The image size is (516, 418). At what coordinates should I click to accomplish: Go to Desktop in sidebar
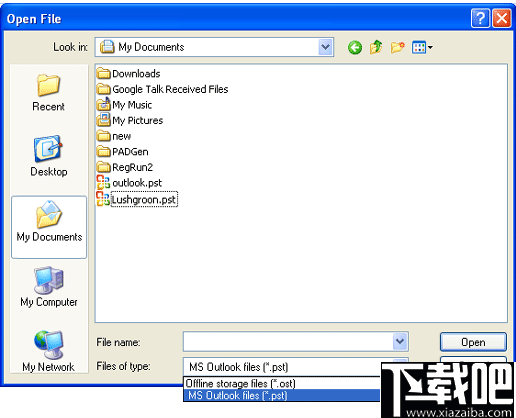click(49, 156)
